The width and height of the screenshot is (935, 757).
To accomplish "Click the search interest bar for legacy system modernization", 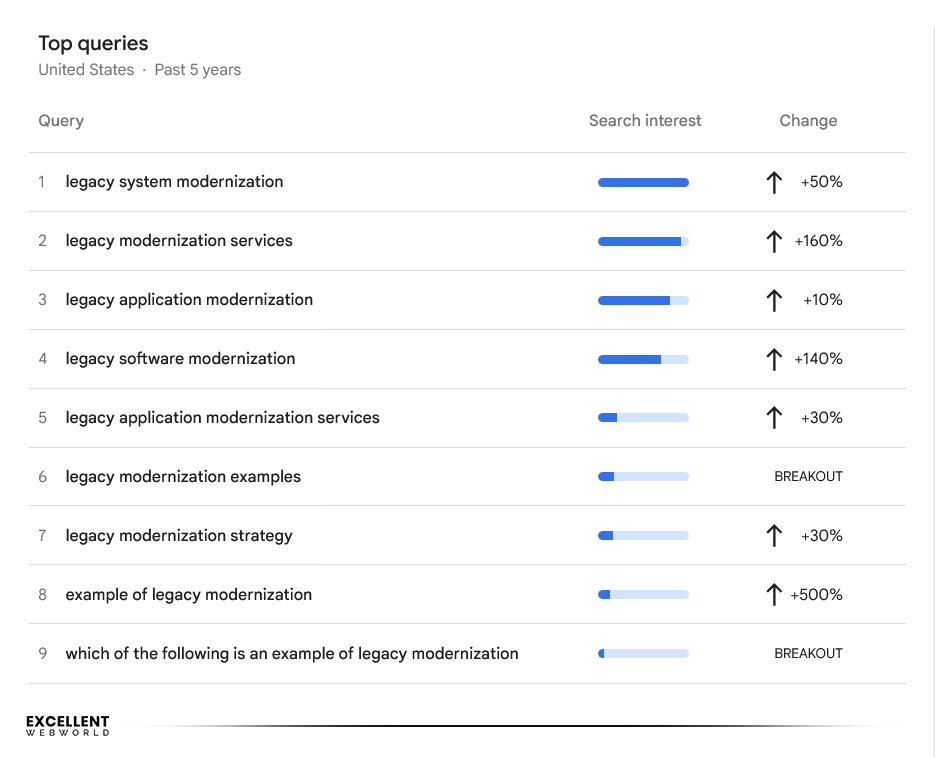I will click(x=643, y=182).
